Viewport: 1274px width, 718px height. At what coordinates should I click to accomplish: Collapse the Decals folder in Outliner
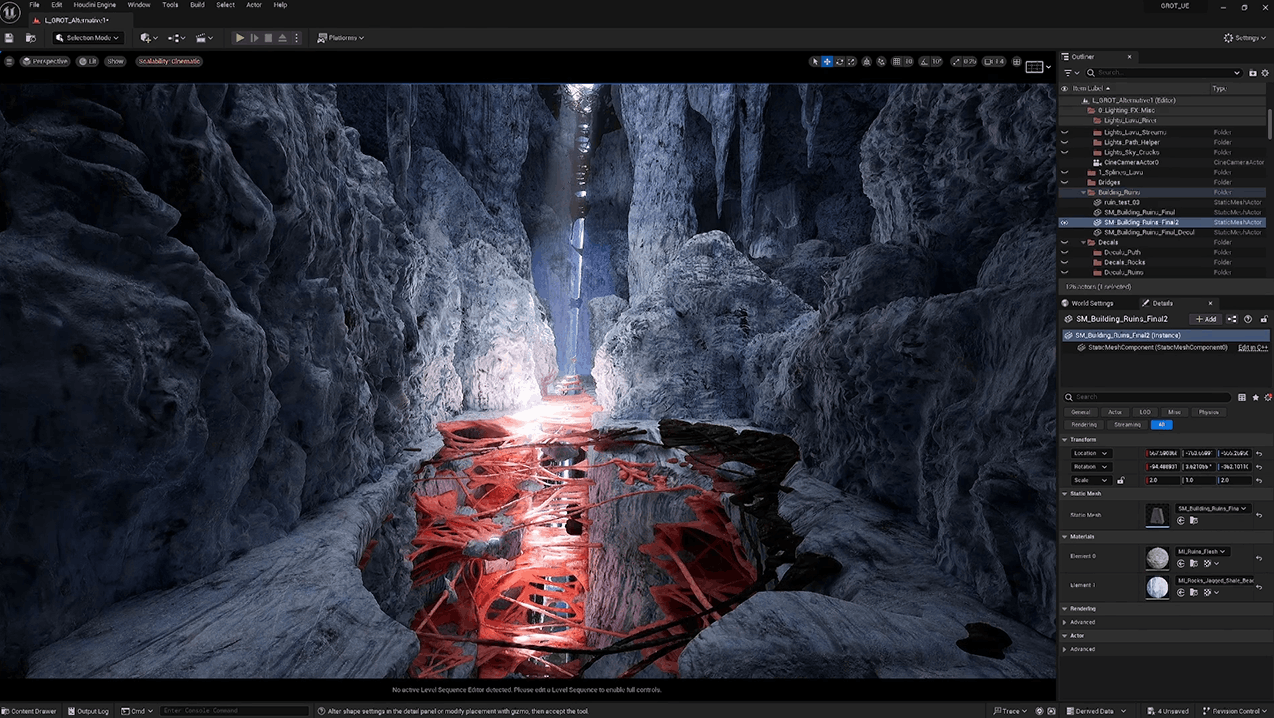[x=1083, y=242]
